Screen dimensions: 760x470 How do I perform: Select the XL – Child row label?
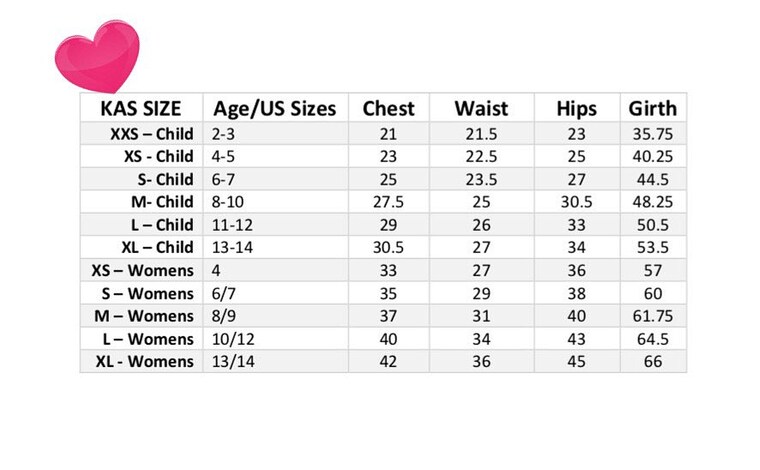click(x=158, y=248)
